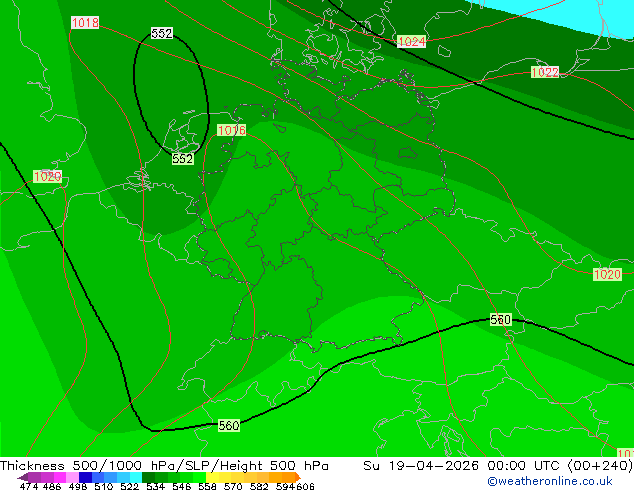This screenshot has width=634, height=490.
Task: Select the 560 height label at the bottom
Action: pyautogui.click(x=229, y=425)
